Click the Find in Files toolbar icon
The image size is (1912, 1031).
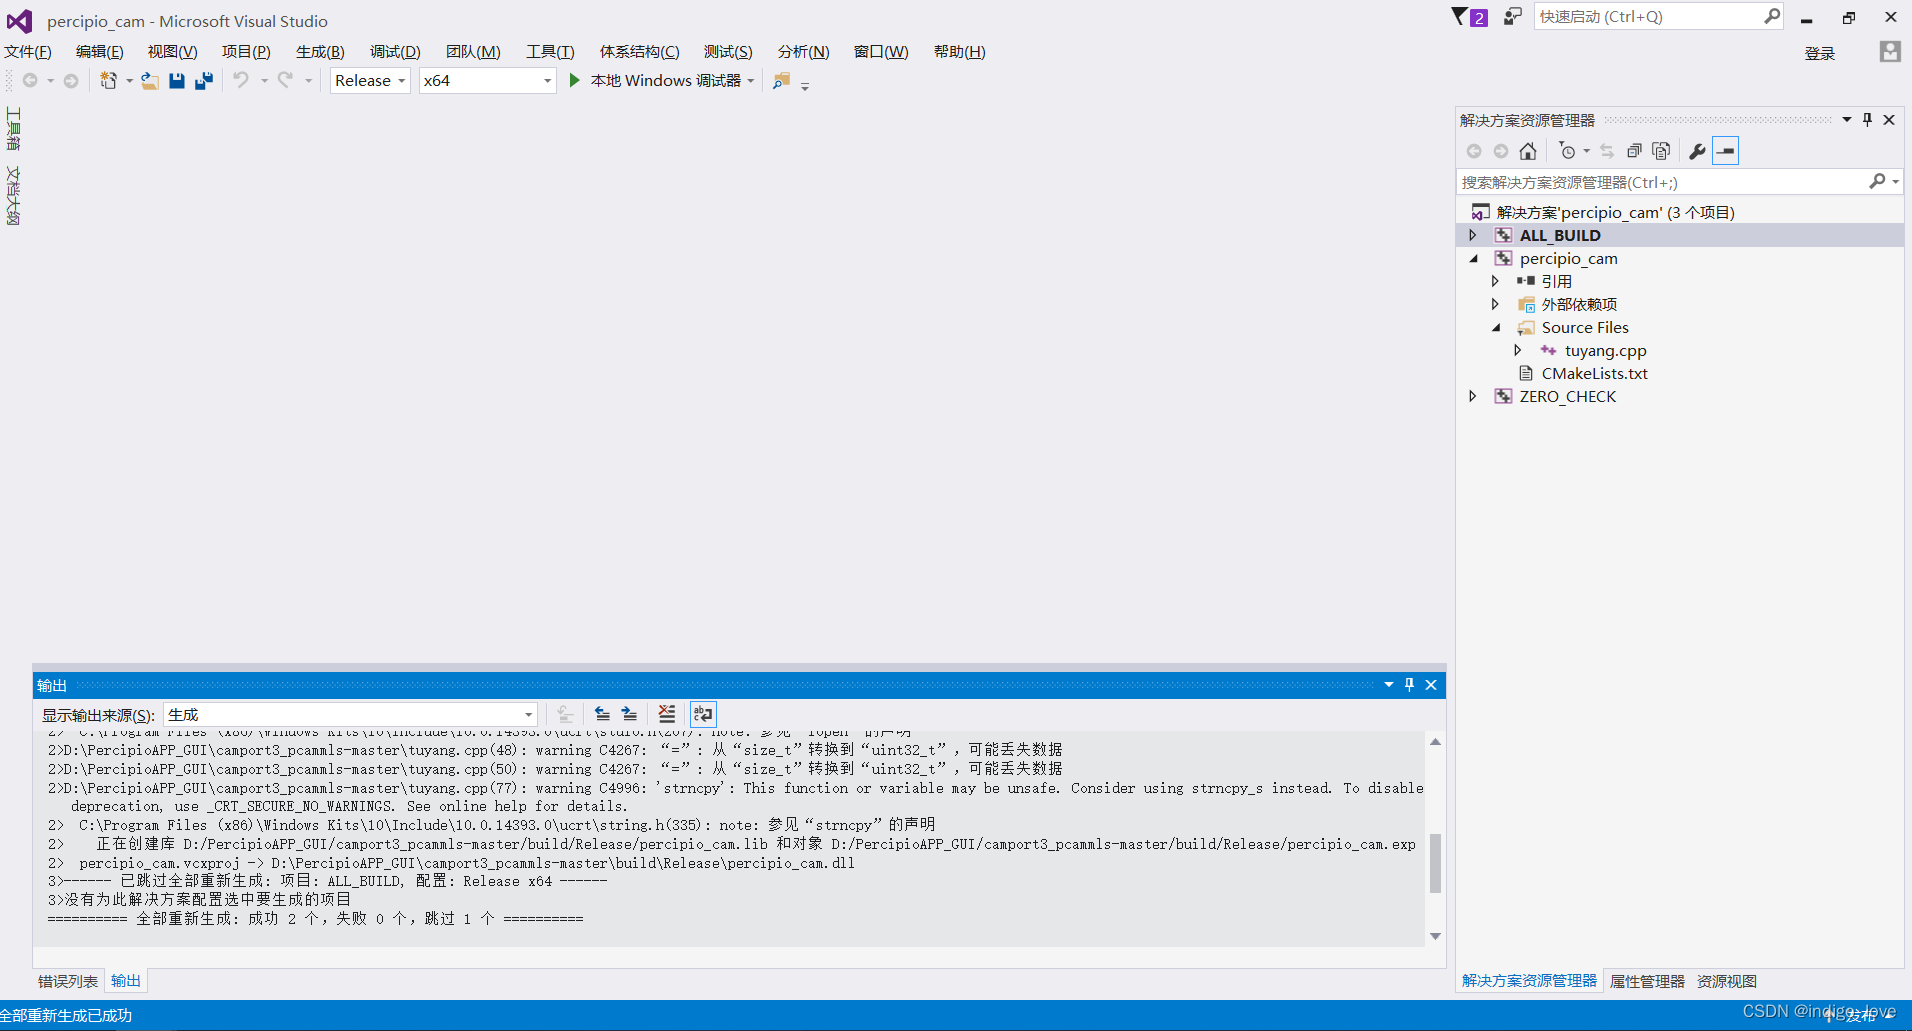pos(782,81)
